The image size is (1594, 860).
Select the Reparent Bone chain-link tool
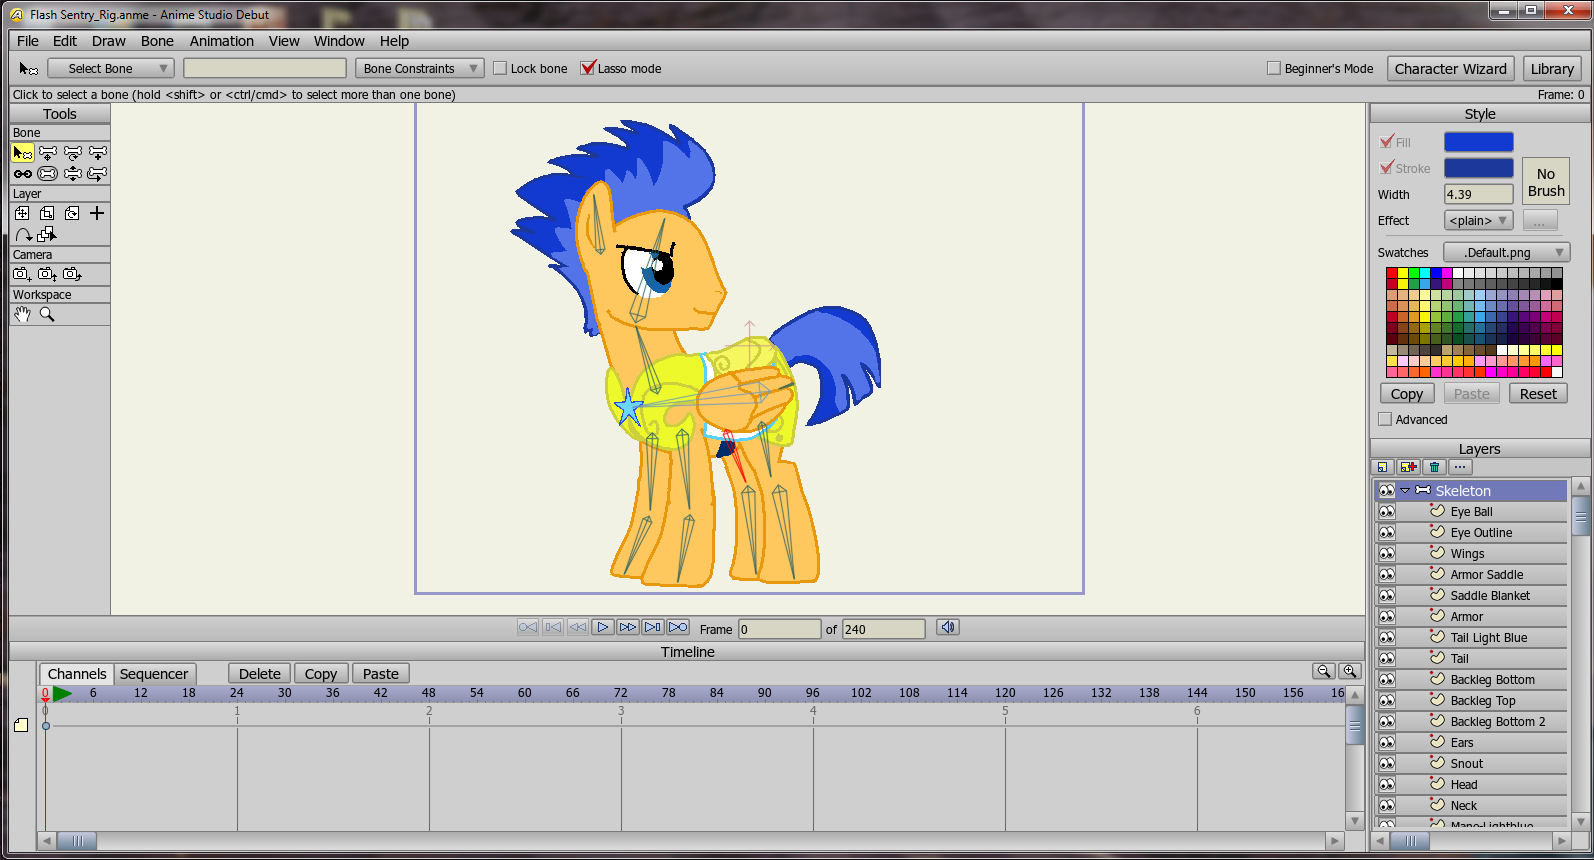pyautogui.click(x=22, y=174)
